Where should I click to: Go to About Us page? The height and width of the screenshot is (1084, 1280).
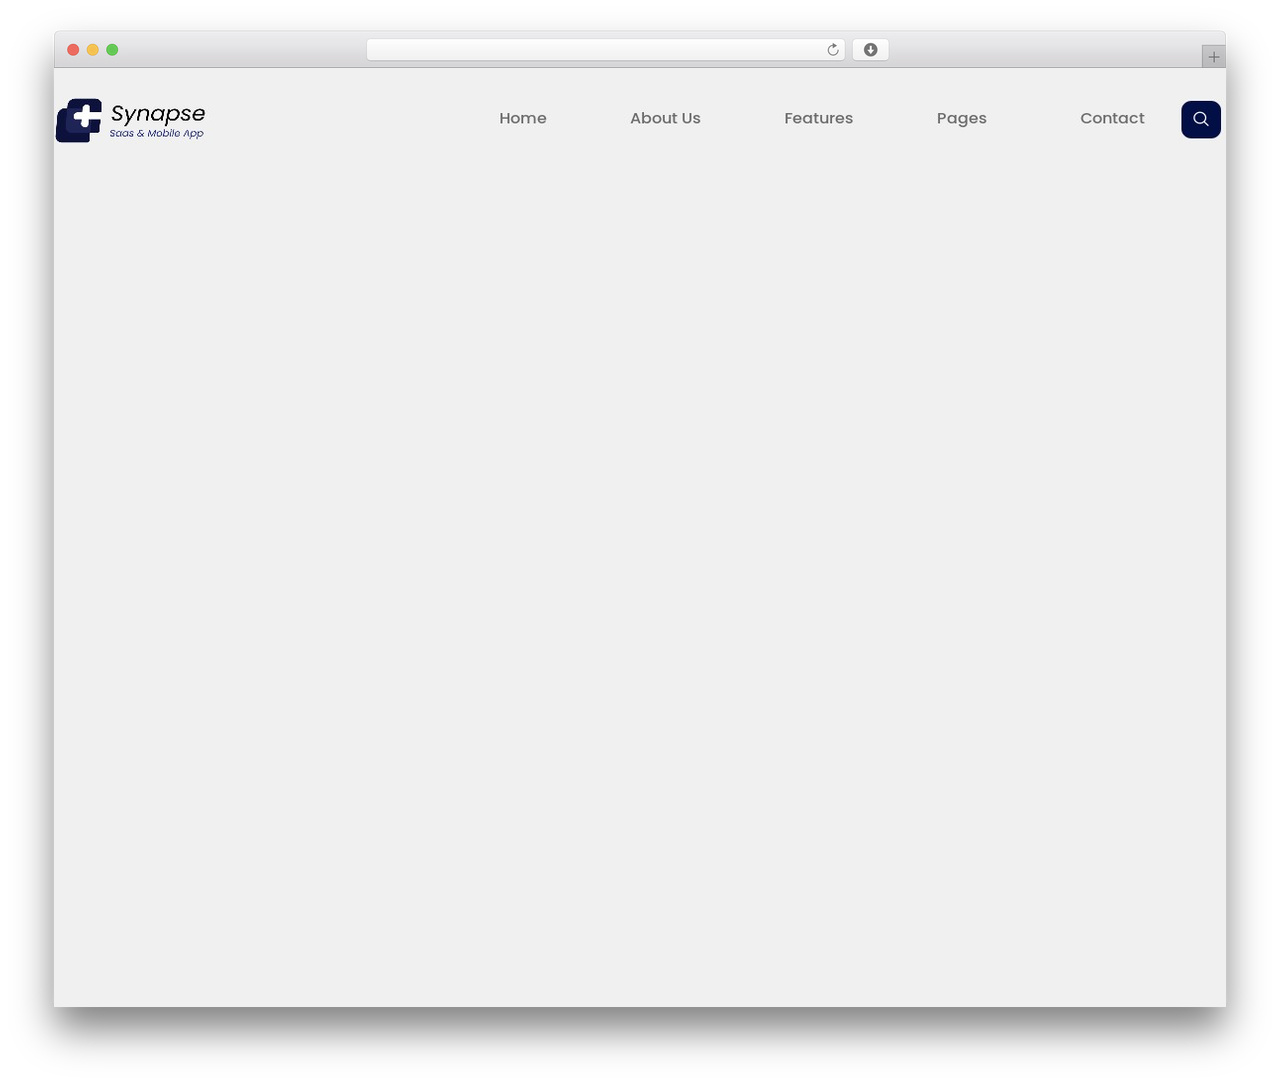[665, 118]
